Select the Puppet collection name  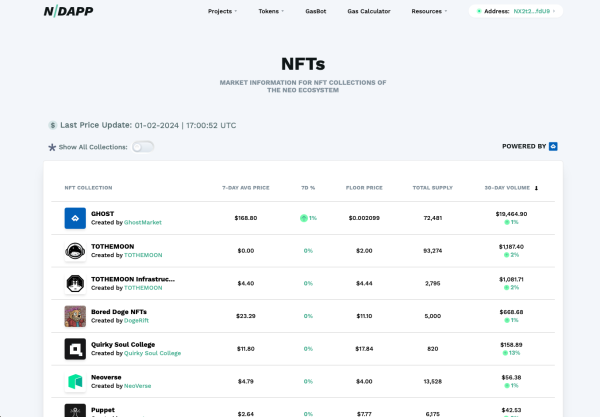tap(103, 410)
